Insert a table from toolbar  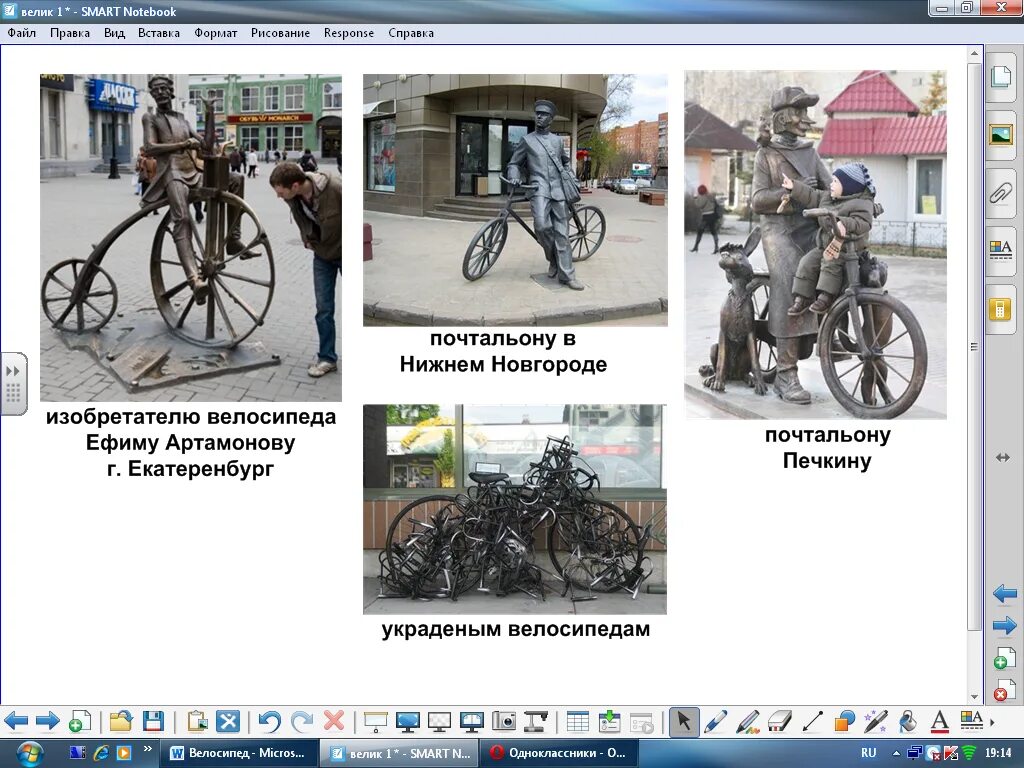(x=577, y=722)
